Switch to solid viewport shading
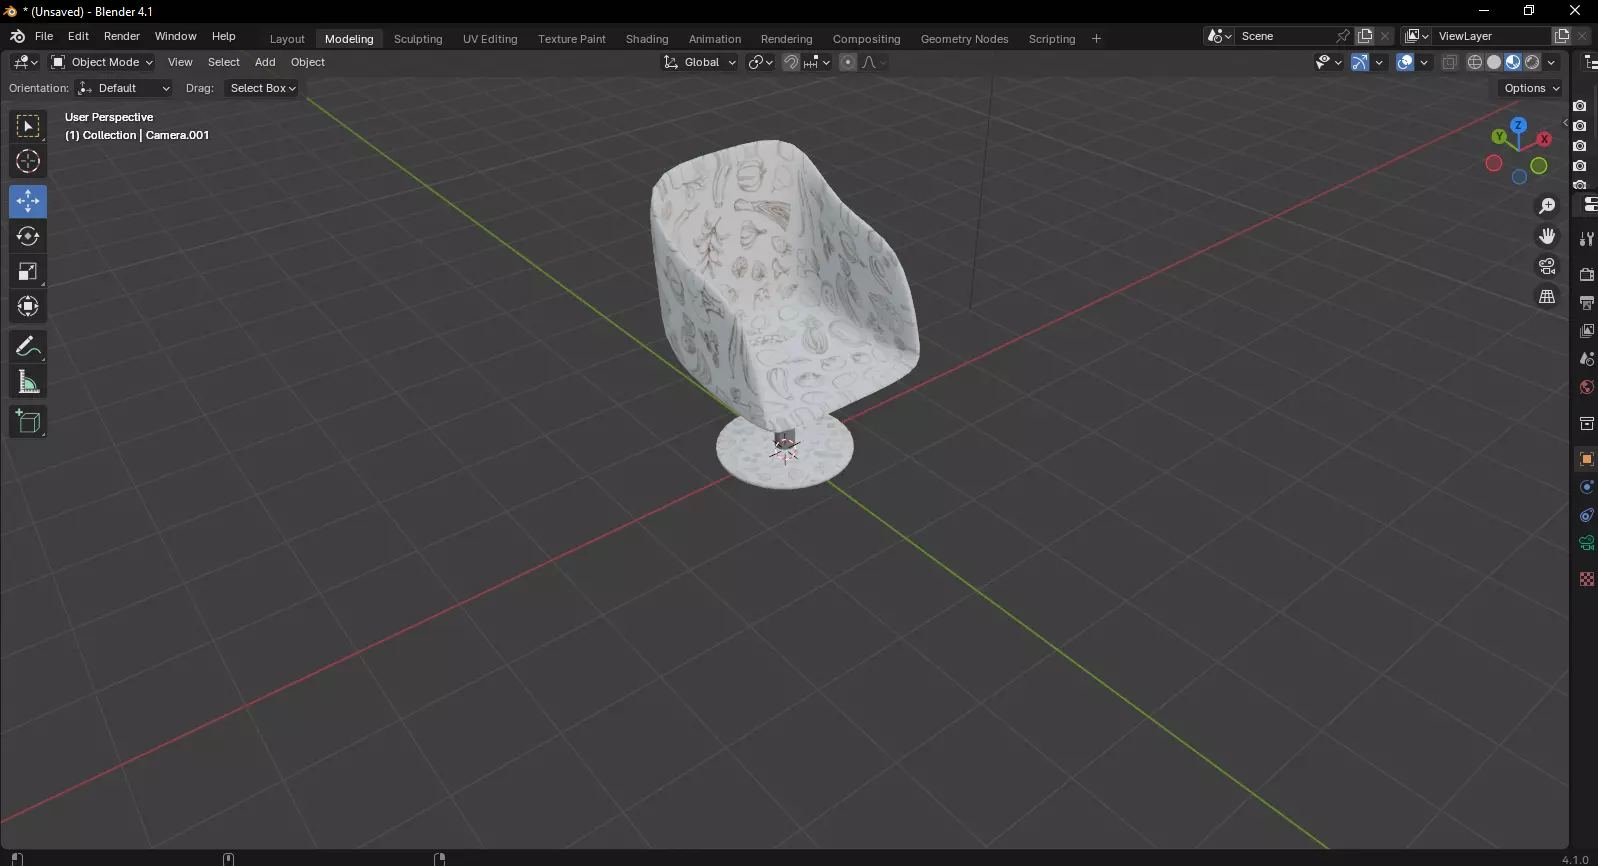1598x866 pixels. [x=1494, y=62]
